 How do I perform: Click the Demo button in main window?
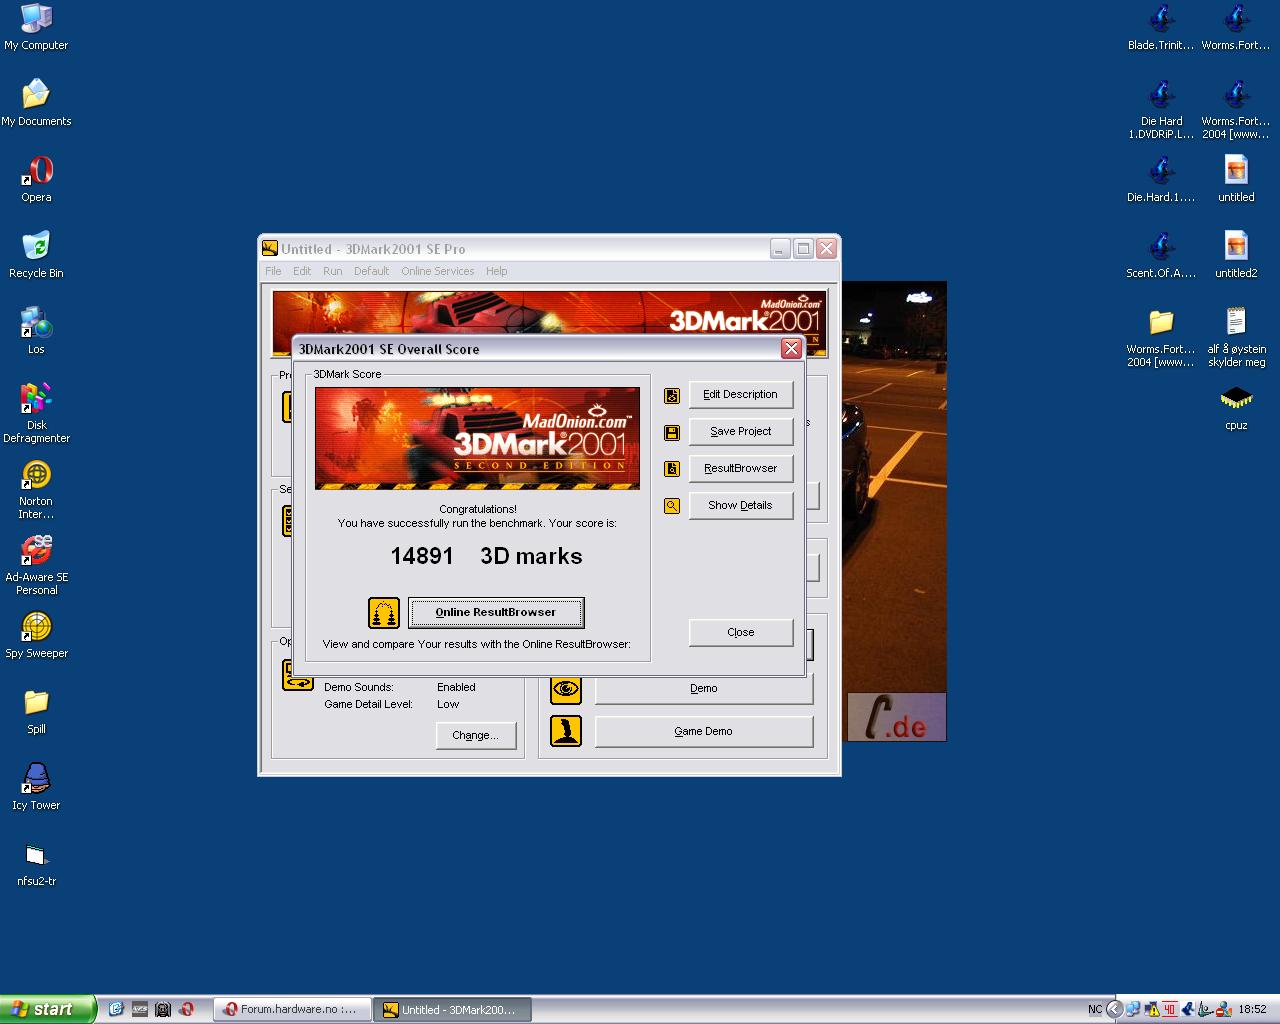tap(703, 689)
